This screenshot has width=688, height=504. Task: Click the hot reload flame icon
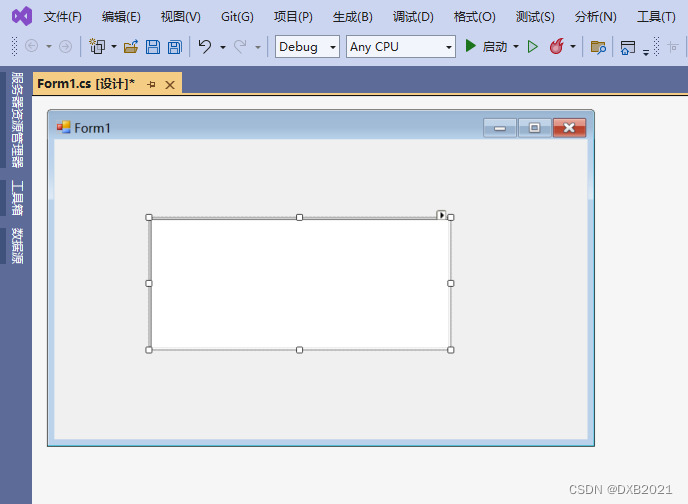[x=556, y=46]
